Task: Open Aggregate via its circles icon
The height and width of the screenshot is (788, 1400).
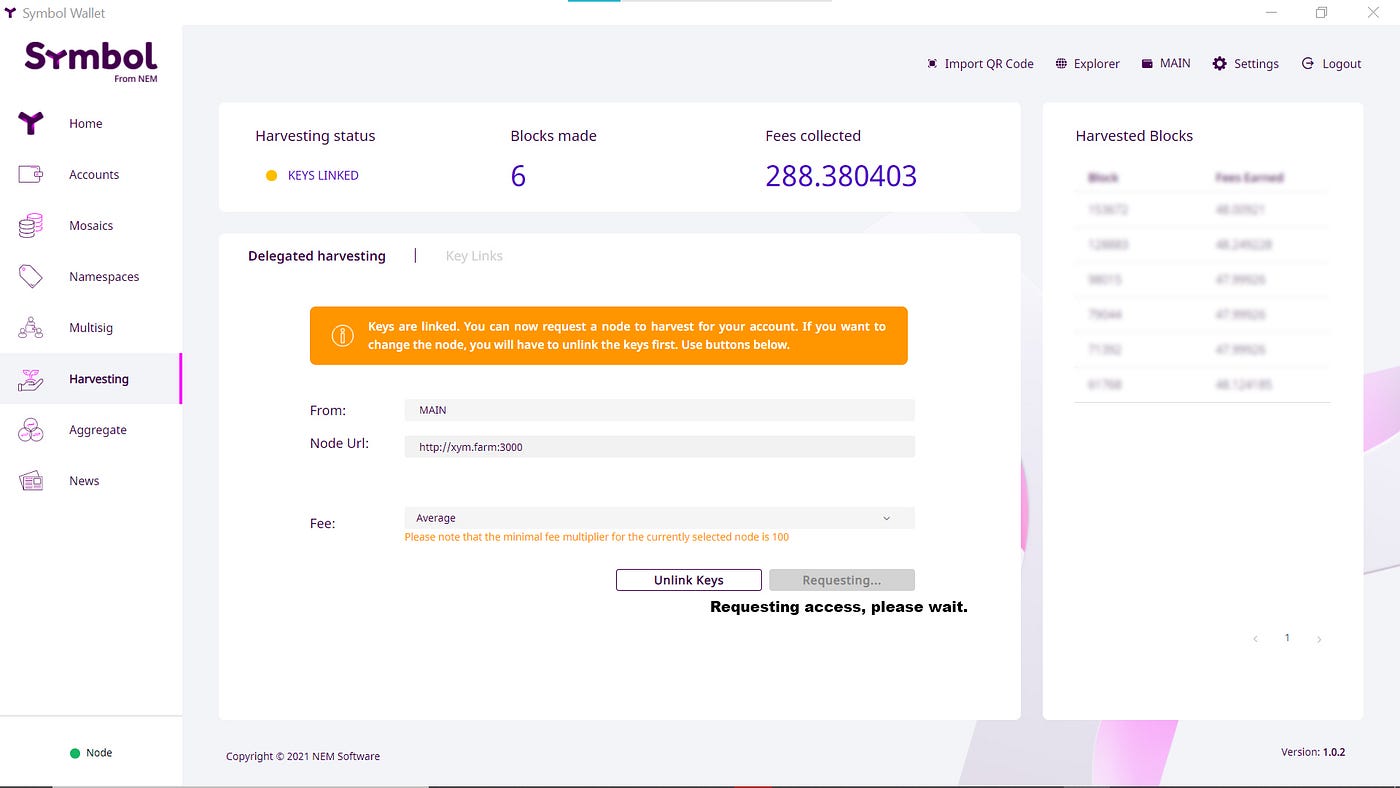Action: [x=31, y=430]
